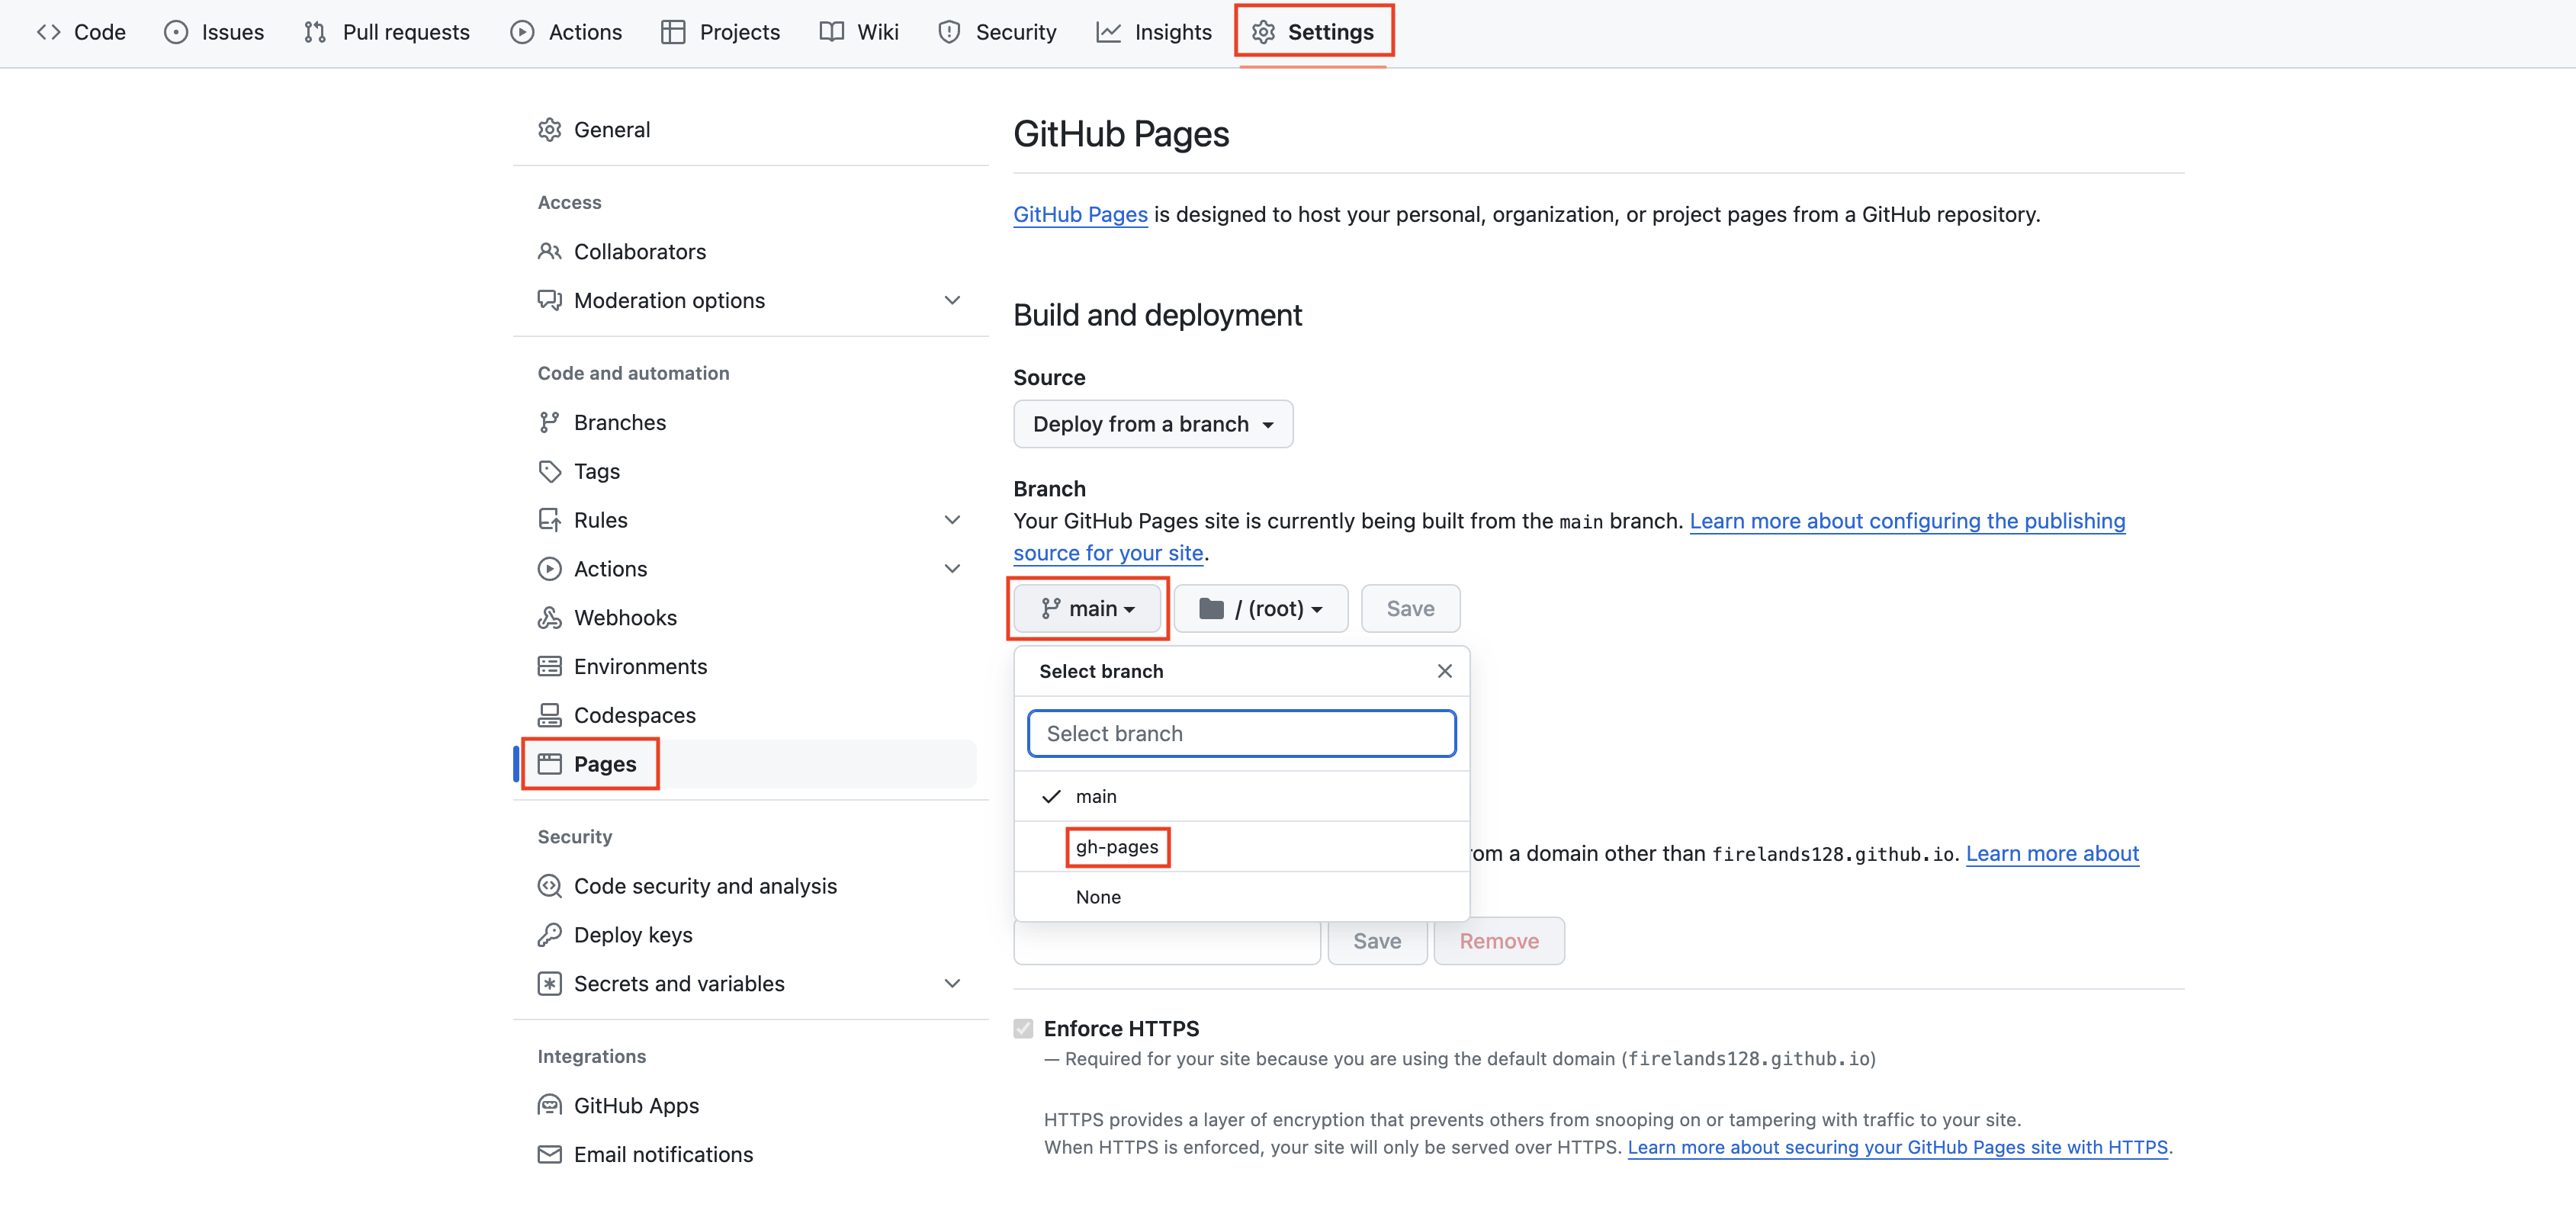
Task: Expand the Rules chevron
Action: [952, 521]
